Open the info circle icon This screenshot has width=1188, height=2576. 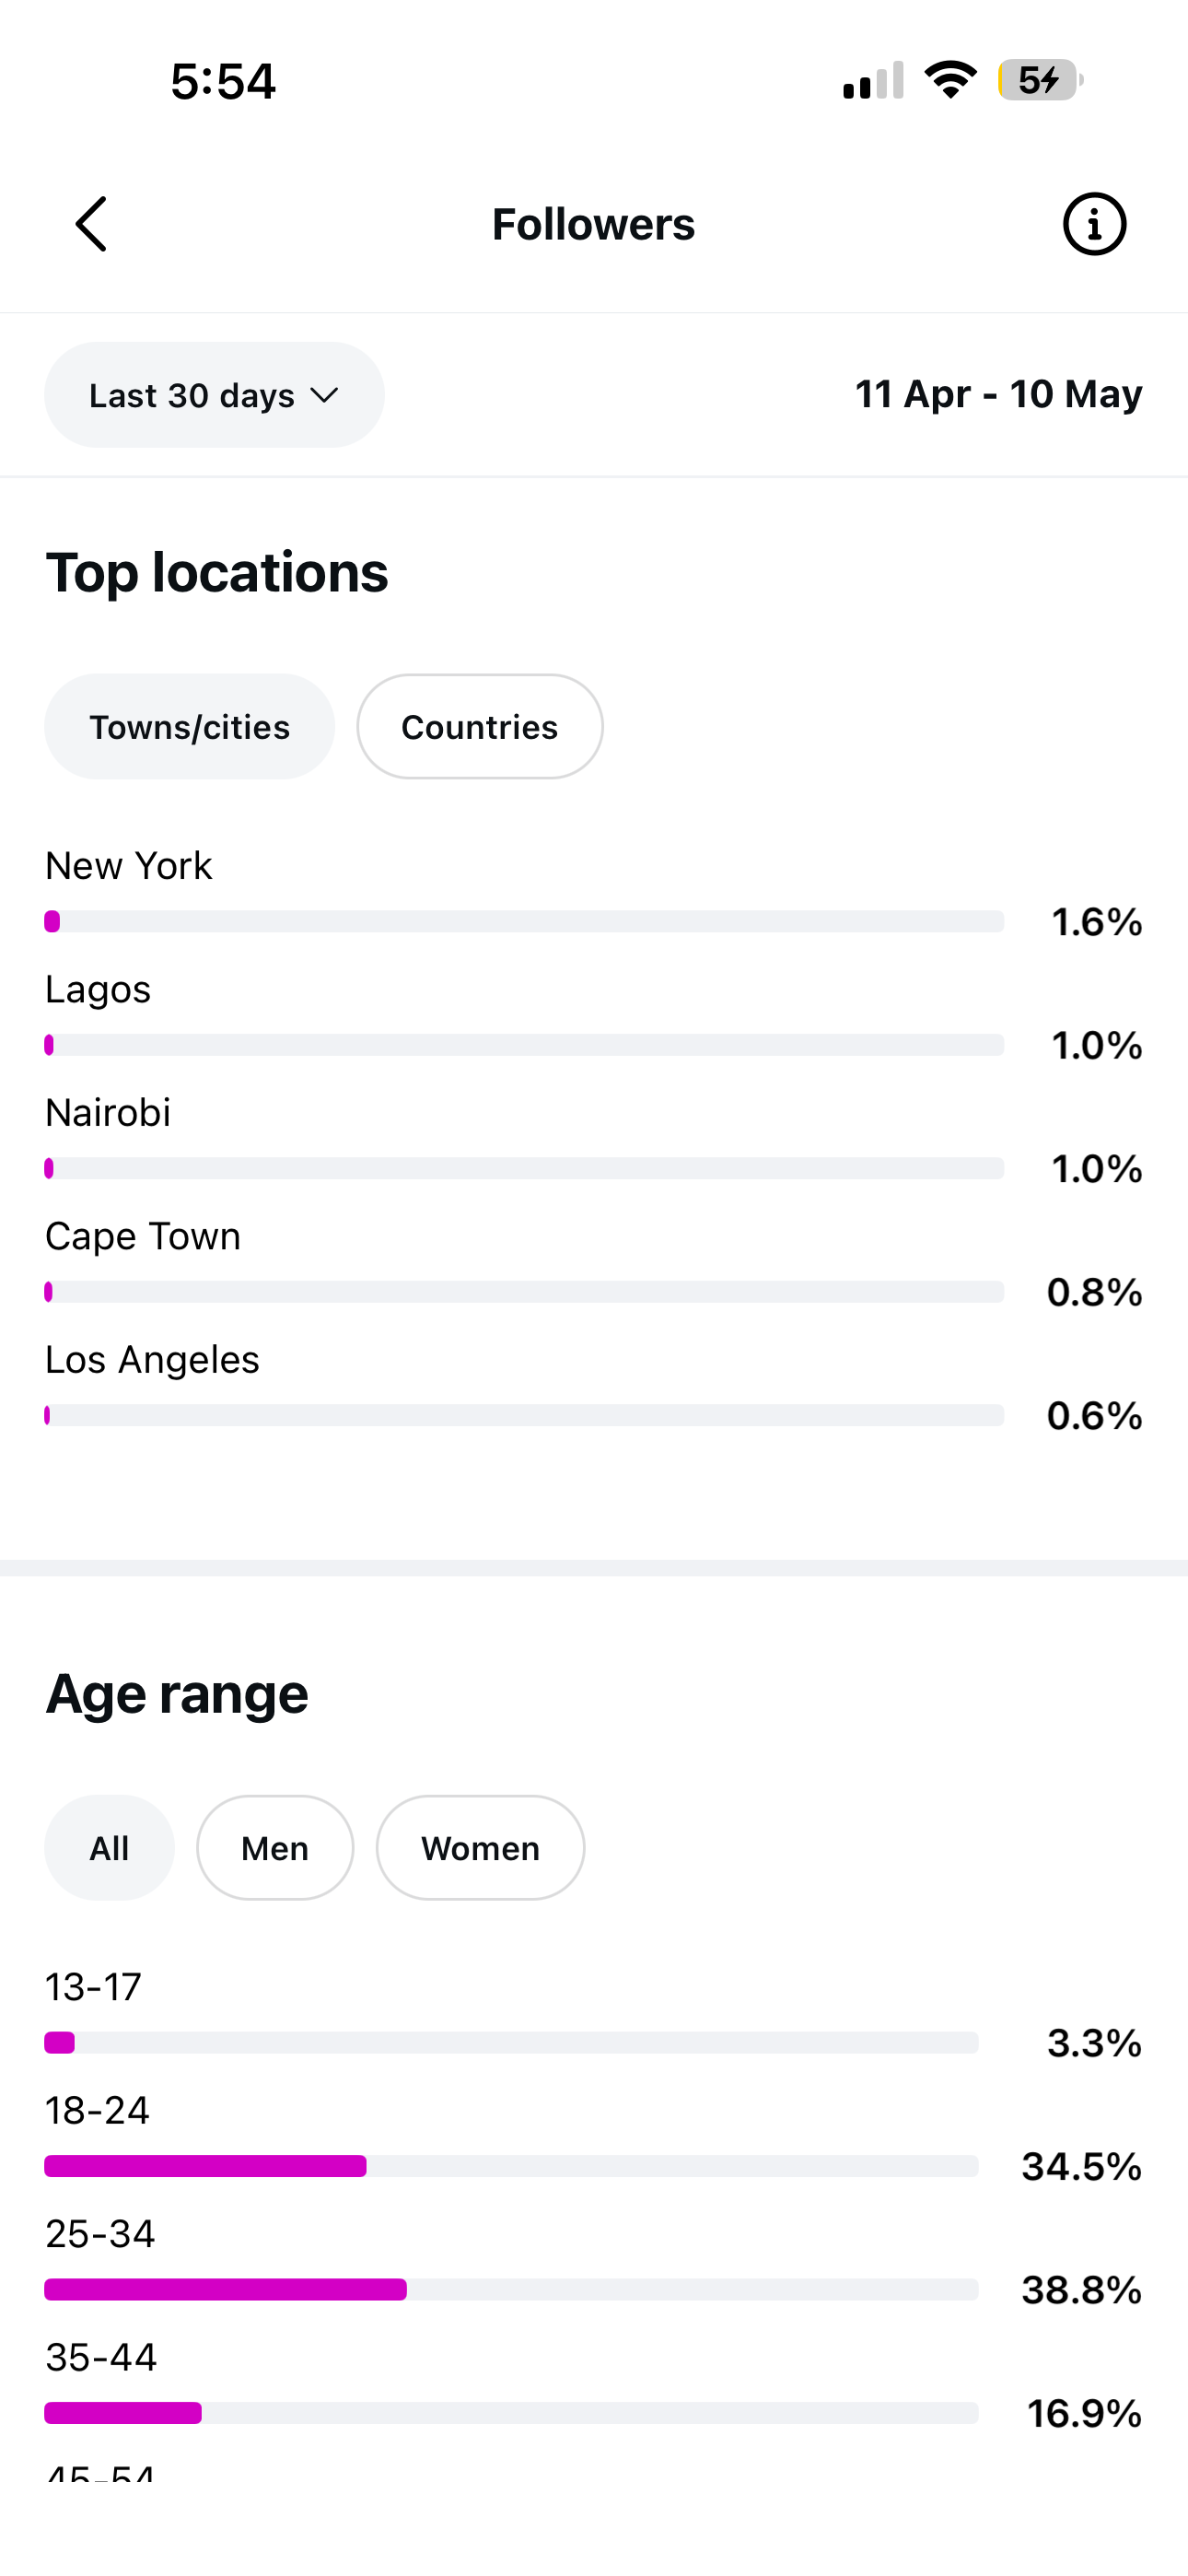pos(1094,224)
